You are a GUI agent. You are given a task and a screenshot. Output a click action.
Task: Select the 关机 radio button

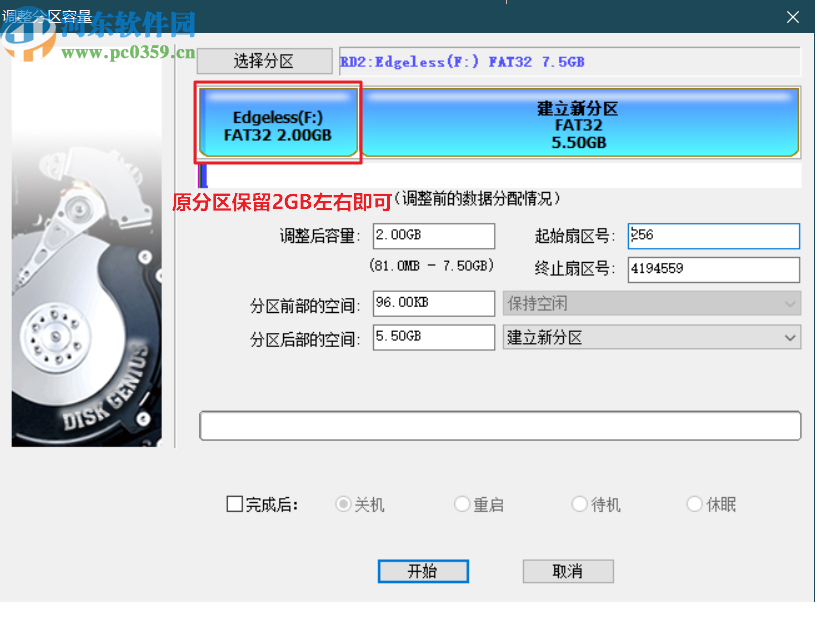coord(343,504)
